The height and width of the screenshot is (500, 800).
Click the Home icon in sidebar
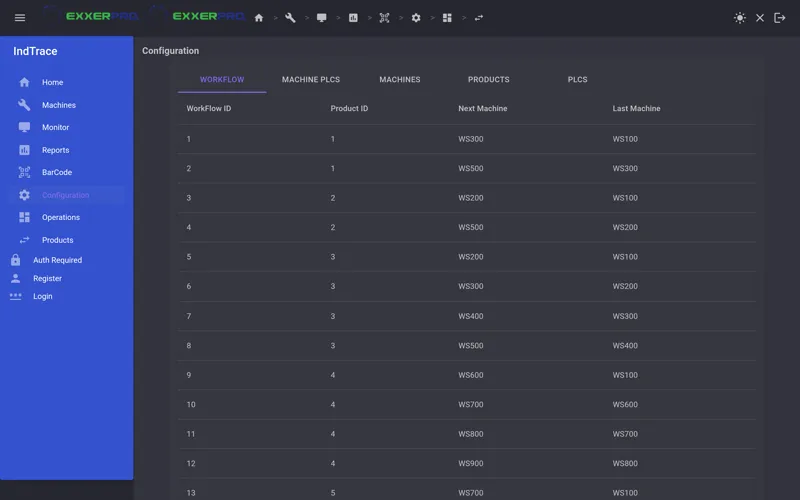tap(24, 82)
